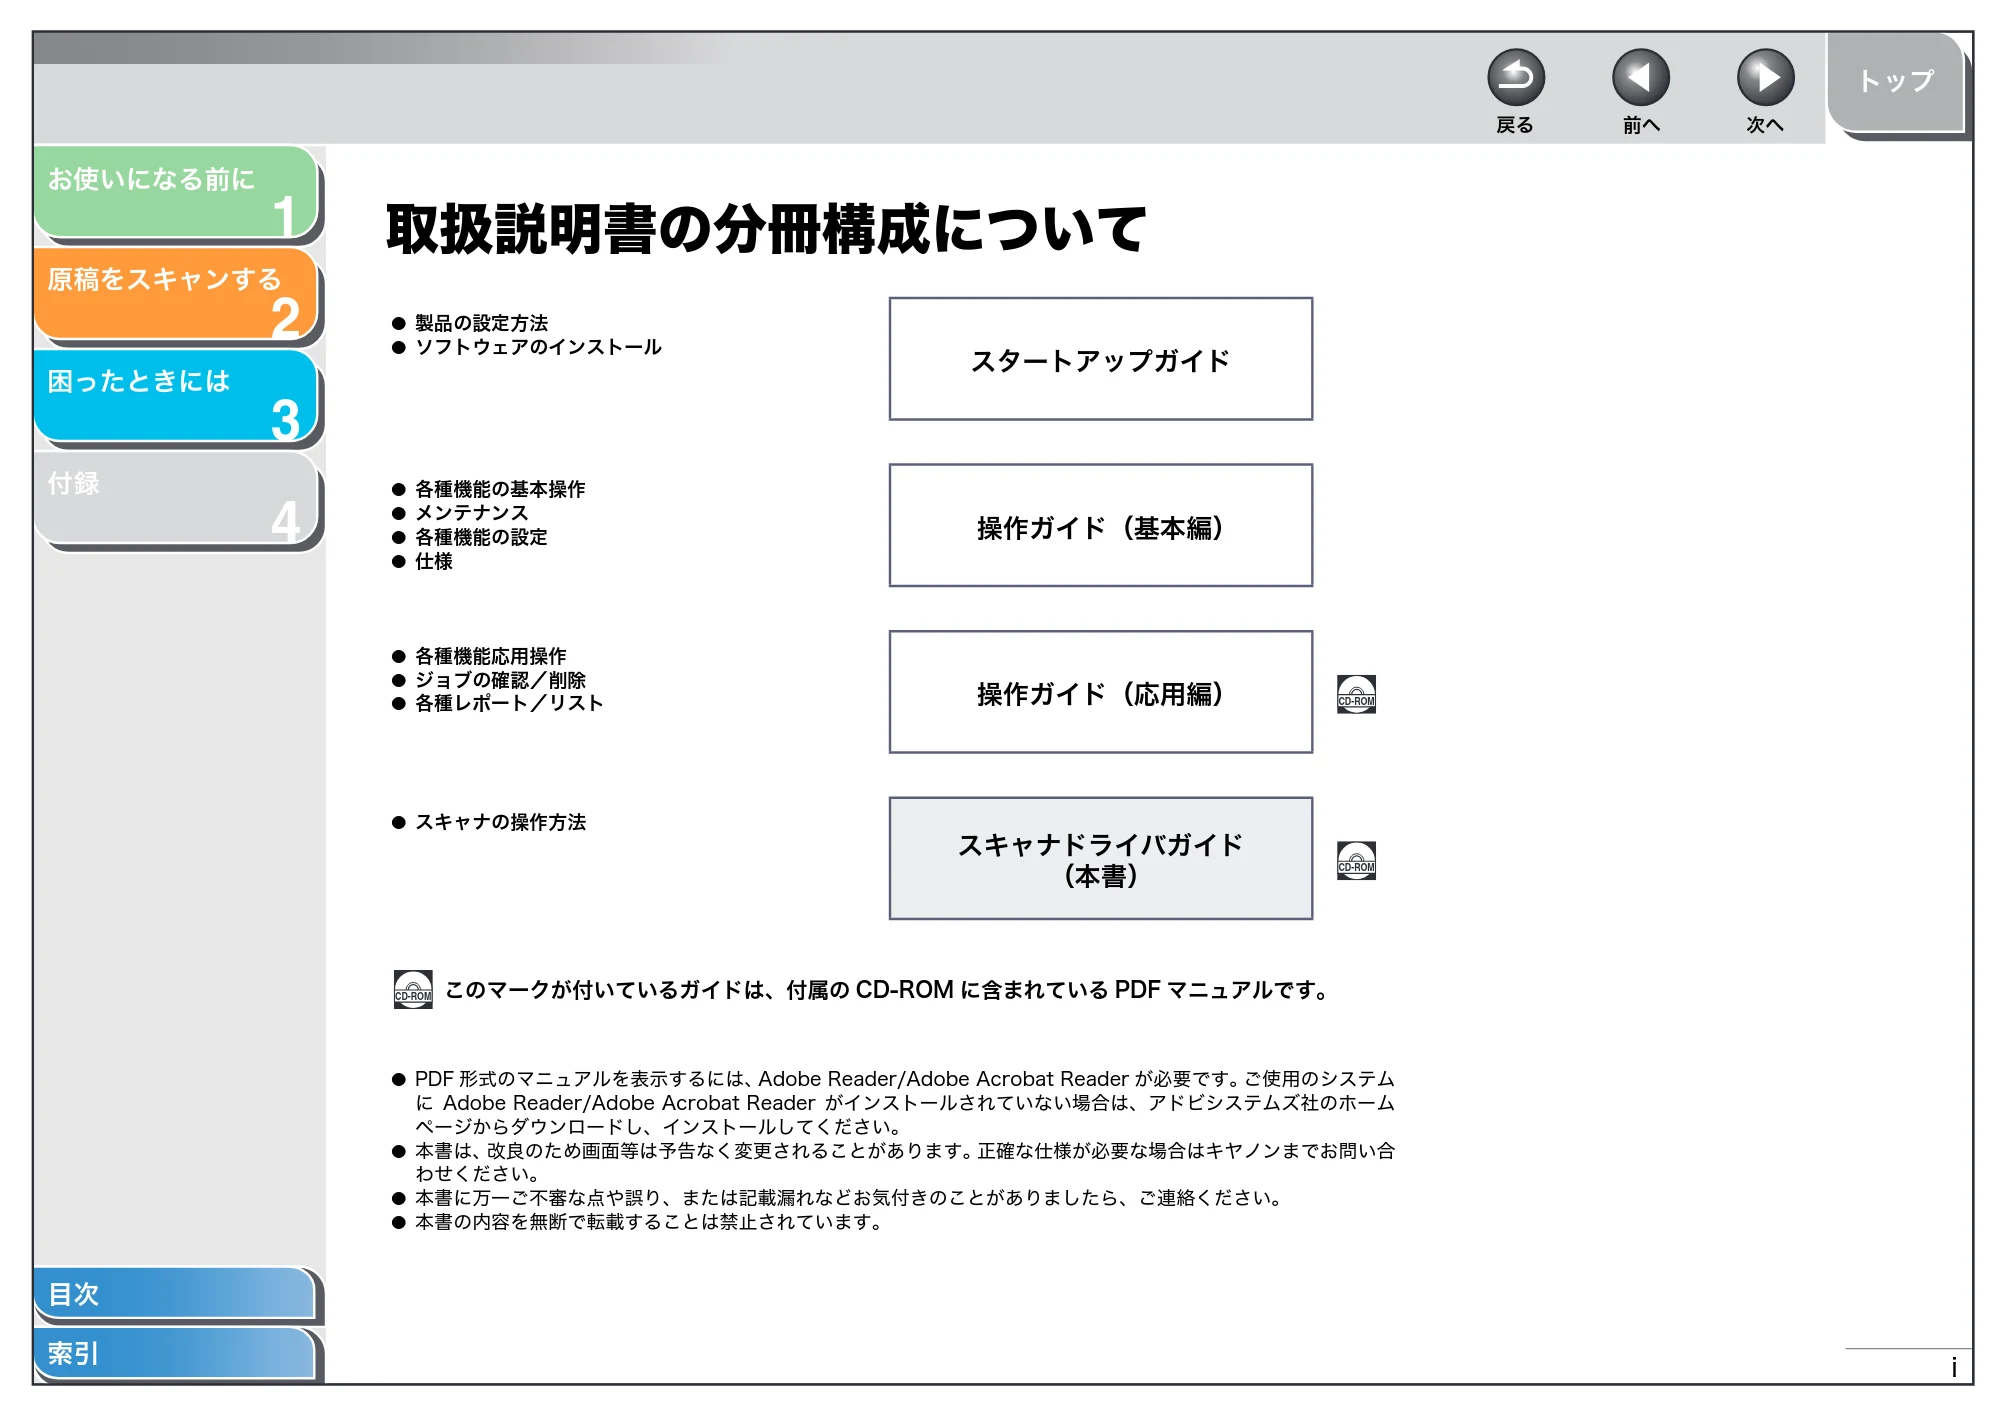Click CD-ROM icon beside 操作ガイド（応用編）
The image size is (2000, 1415).
(x=1356, y=693)
